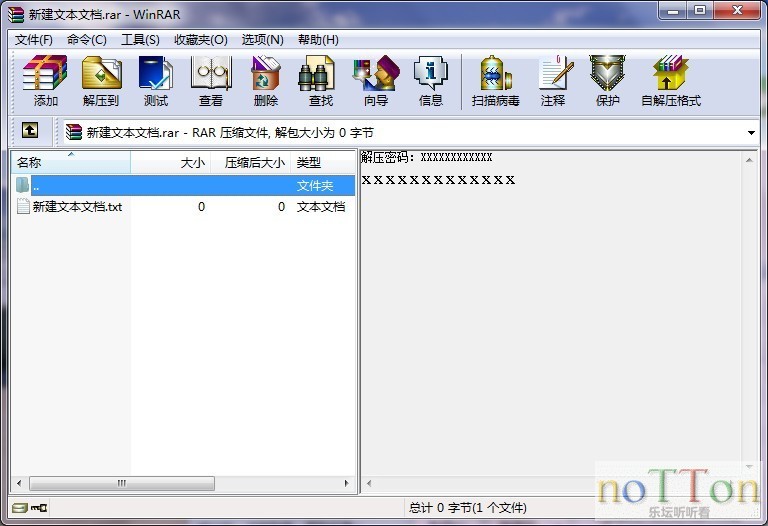Click archive path text 新建文本文档.rar
Viewport: 768px width, 526px height.
coord(133,133)
